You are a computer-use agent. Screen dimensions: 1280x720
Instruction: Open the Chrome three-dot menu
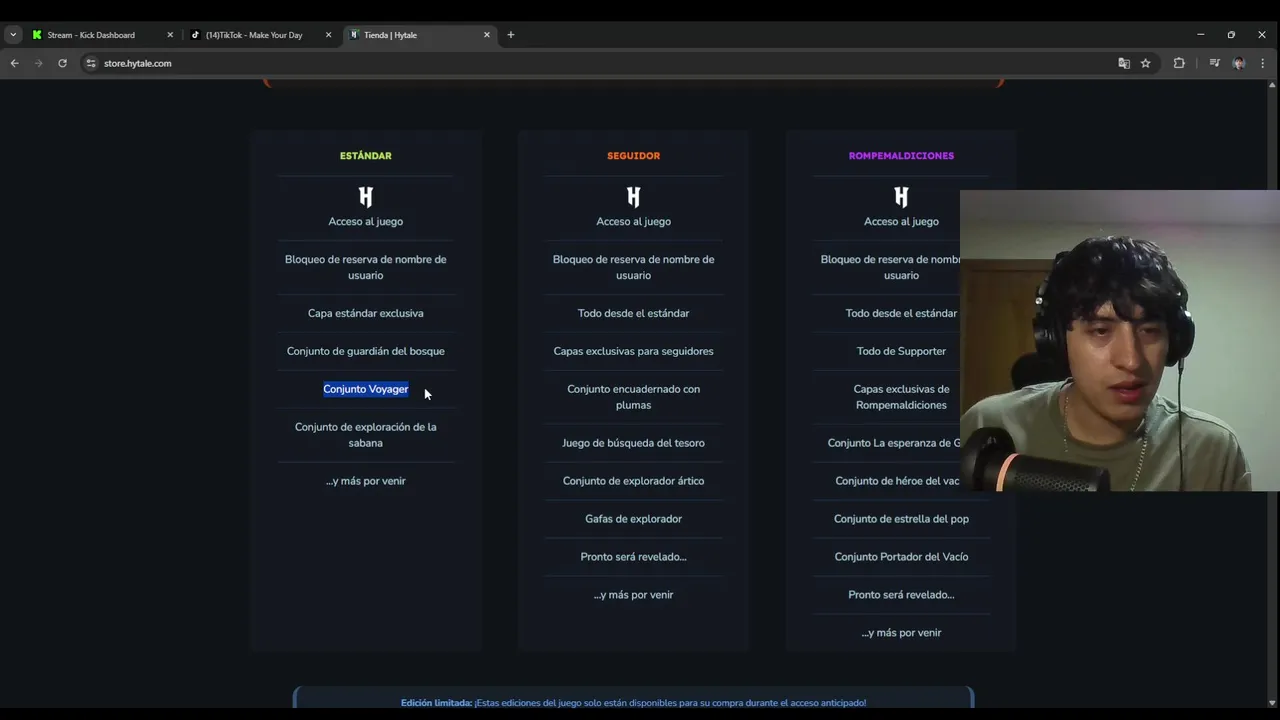(1262, 63)
